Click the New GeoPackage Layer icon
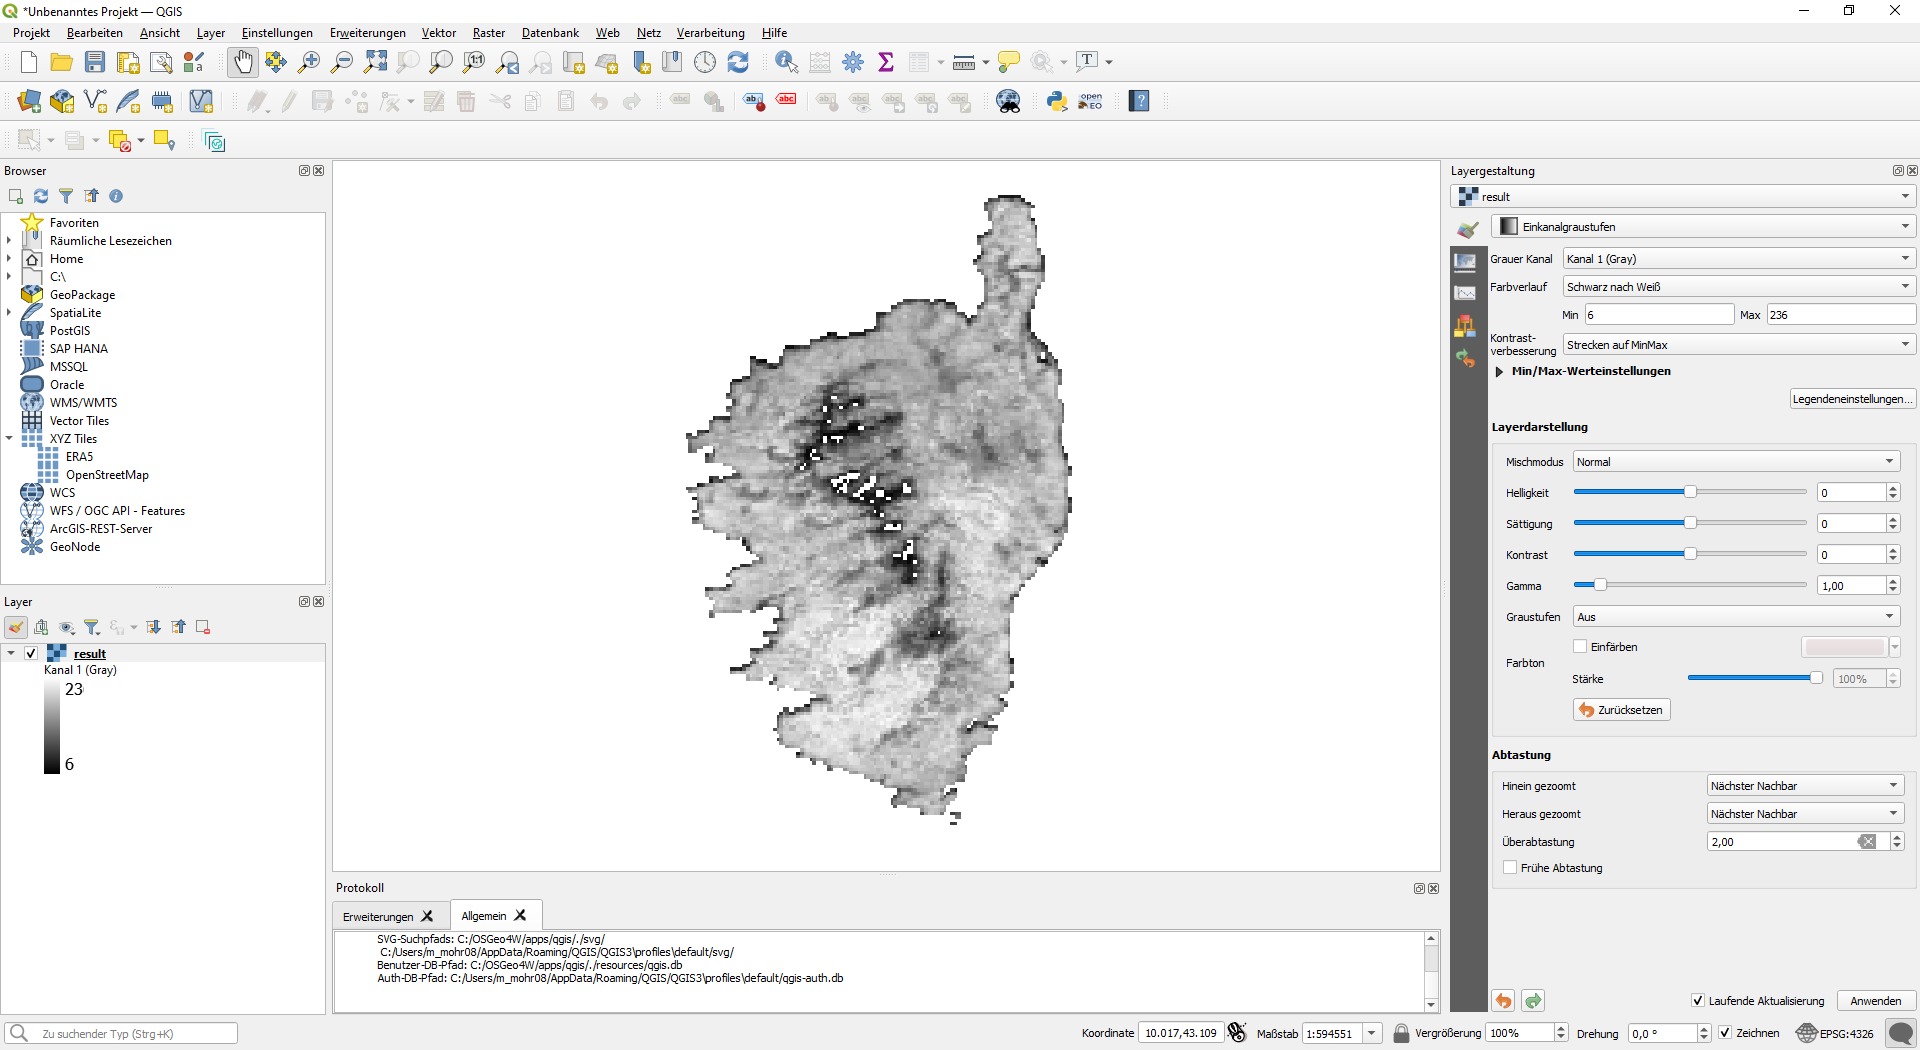This screenshot has width=1920, height=1050. (62, 101)
